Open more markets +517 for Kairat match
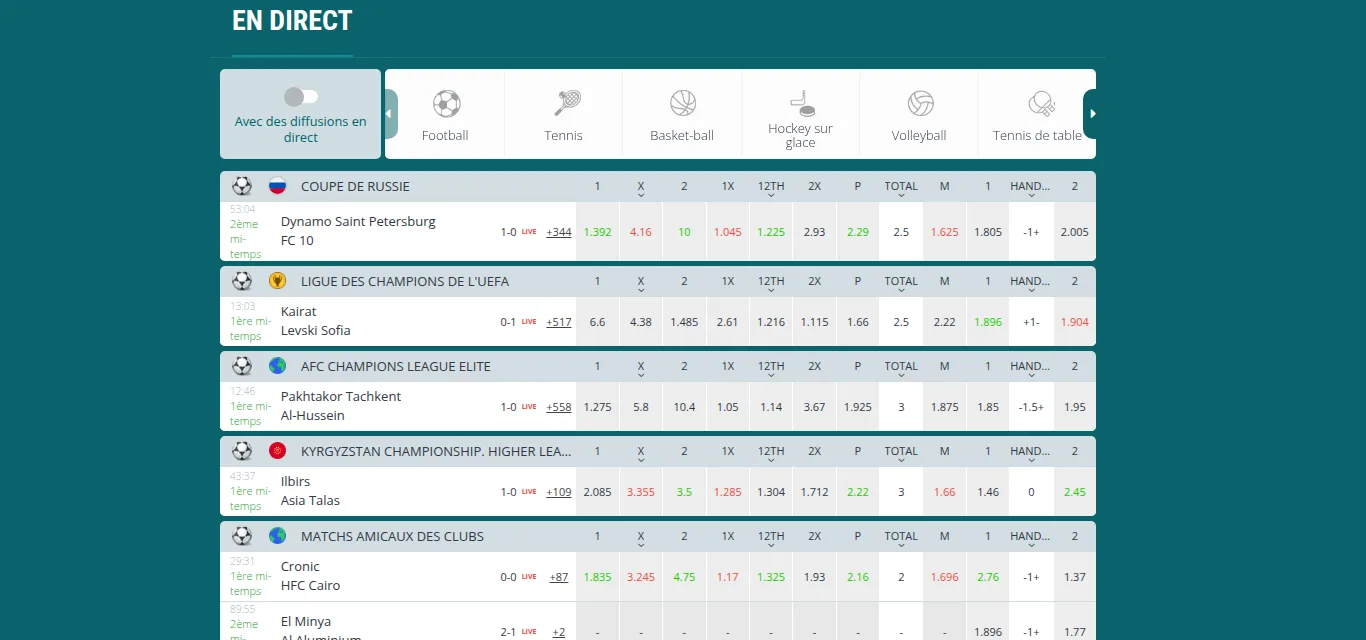Viewport: 1366px width, 640px height. 559,322
